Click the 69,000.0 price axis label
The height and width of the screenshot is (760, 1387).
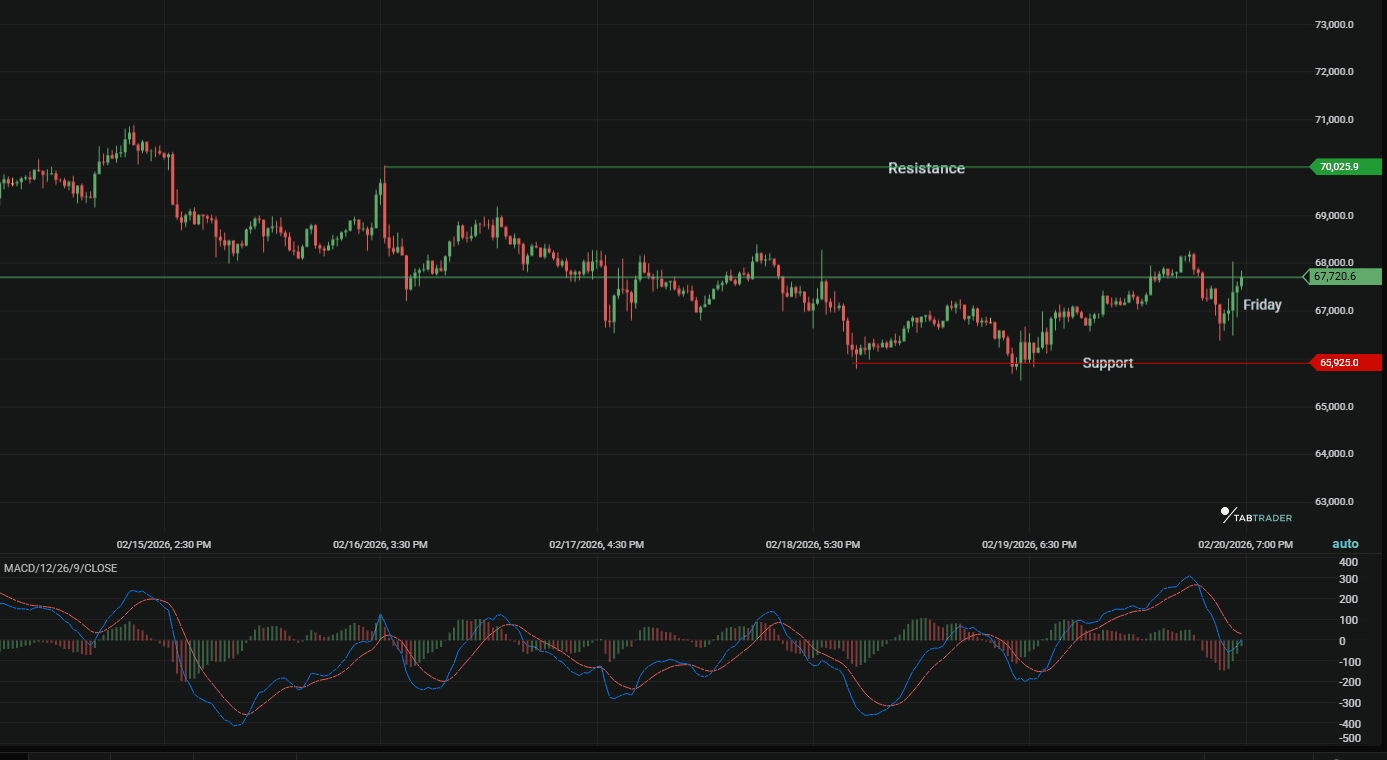(1334, 215)
